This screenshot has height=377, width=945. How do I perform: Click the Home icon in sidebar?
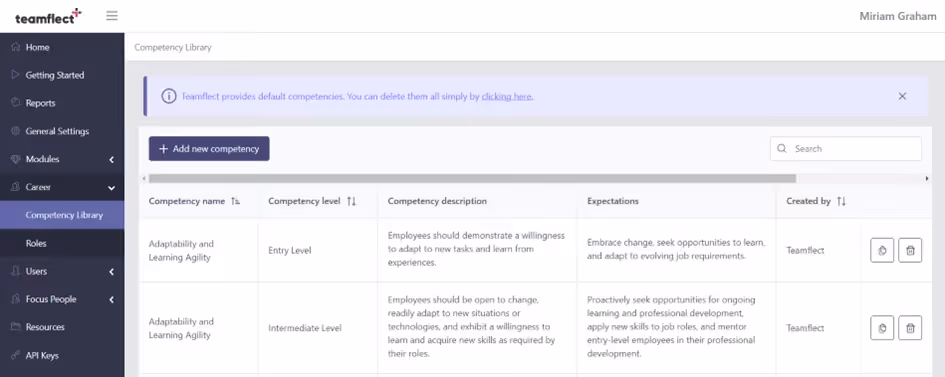[x=16, y=47]
